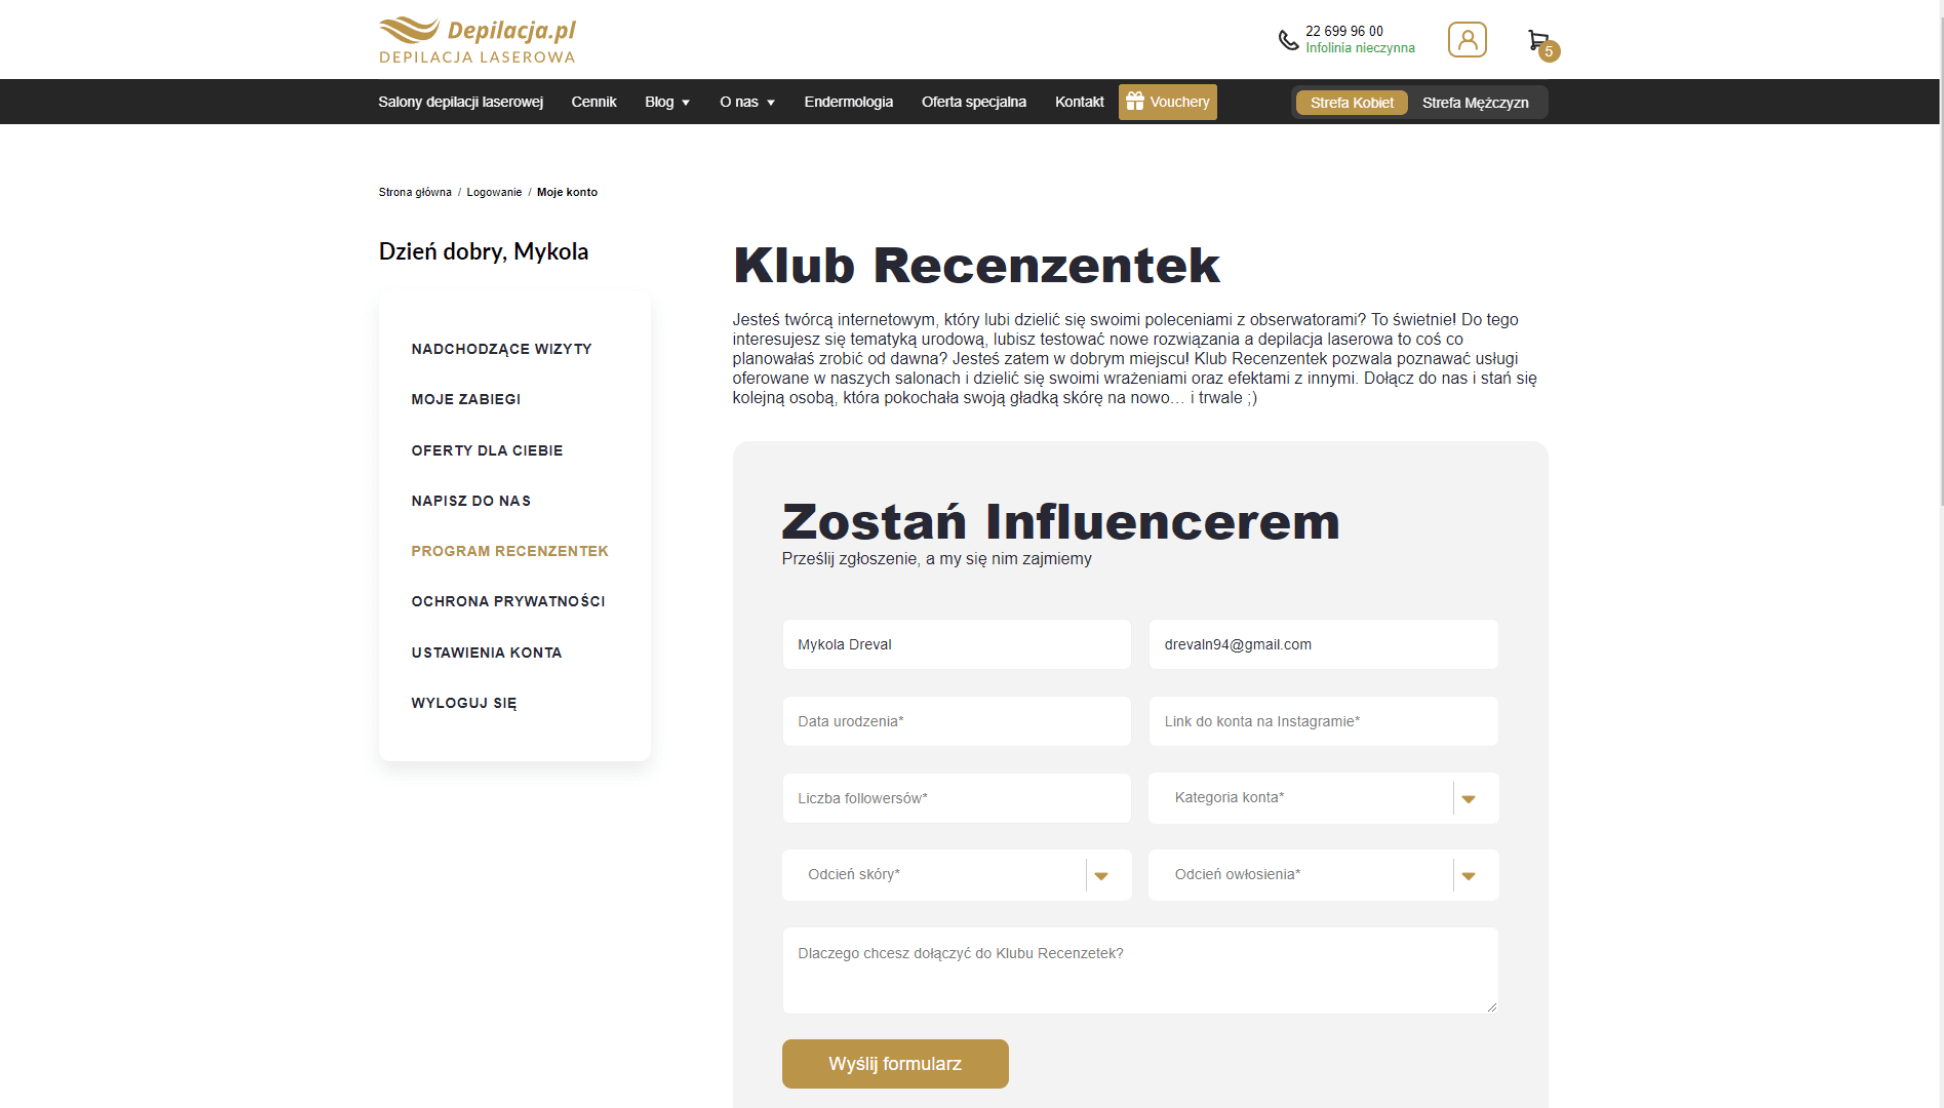Open the user account icon
This screenshot has width=1944, height=1108.
point(1466,40)
